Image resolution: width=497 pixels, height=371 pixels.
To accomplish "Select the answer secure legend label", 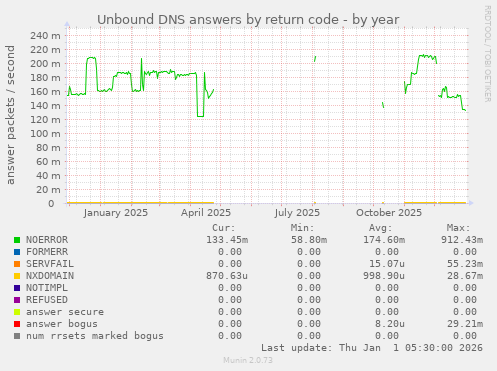I will (x=65, y=312).
